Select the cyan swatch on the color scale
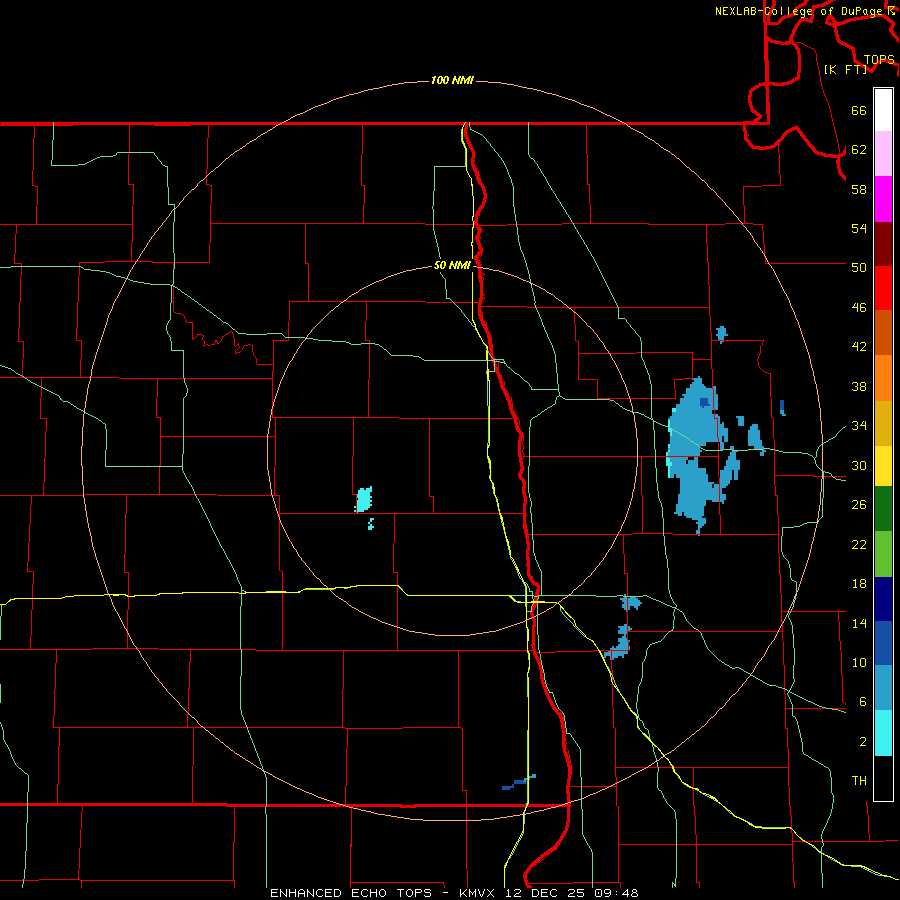The width and height of the screenshot is (900, 900). [x=883, y=733]
